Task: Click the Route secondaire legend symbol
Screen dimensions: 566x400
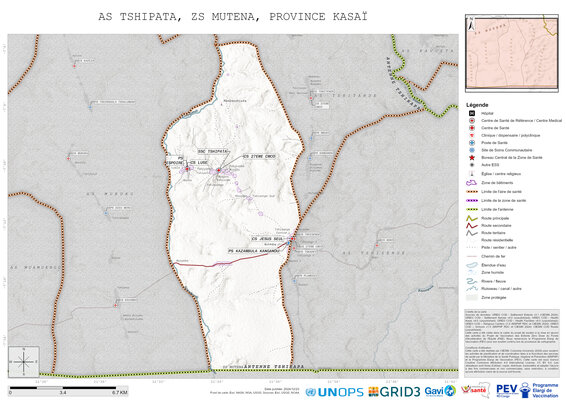Action: pyautogui.click(x=472, y=226)
